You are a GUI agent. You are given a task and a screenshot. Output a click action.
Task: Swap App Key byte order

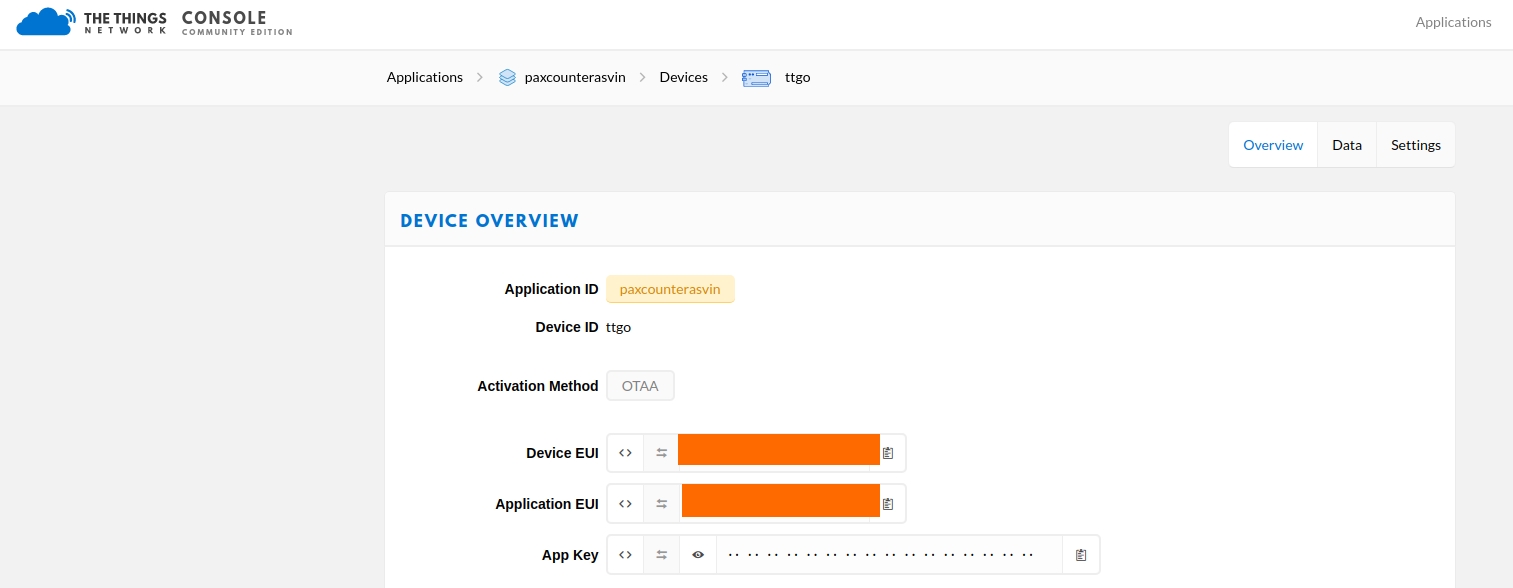[x=661, y=555]
